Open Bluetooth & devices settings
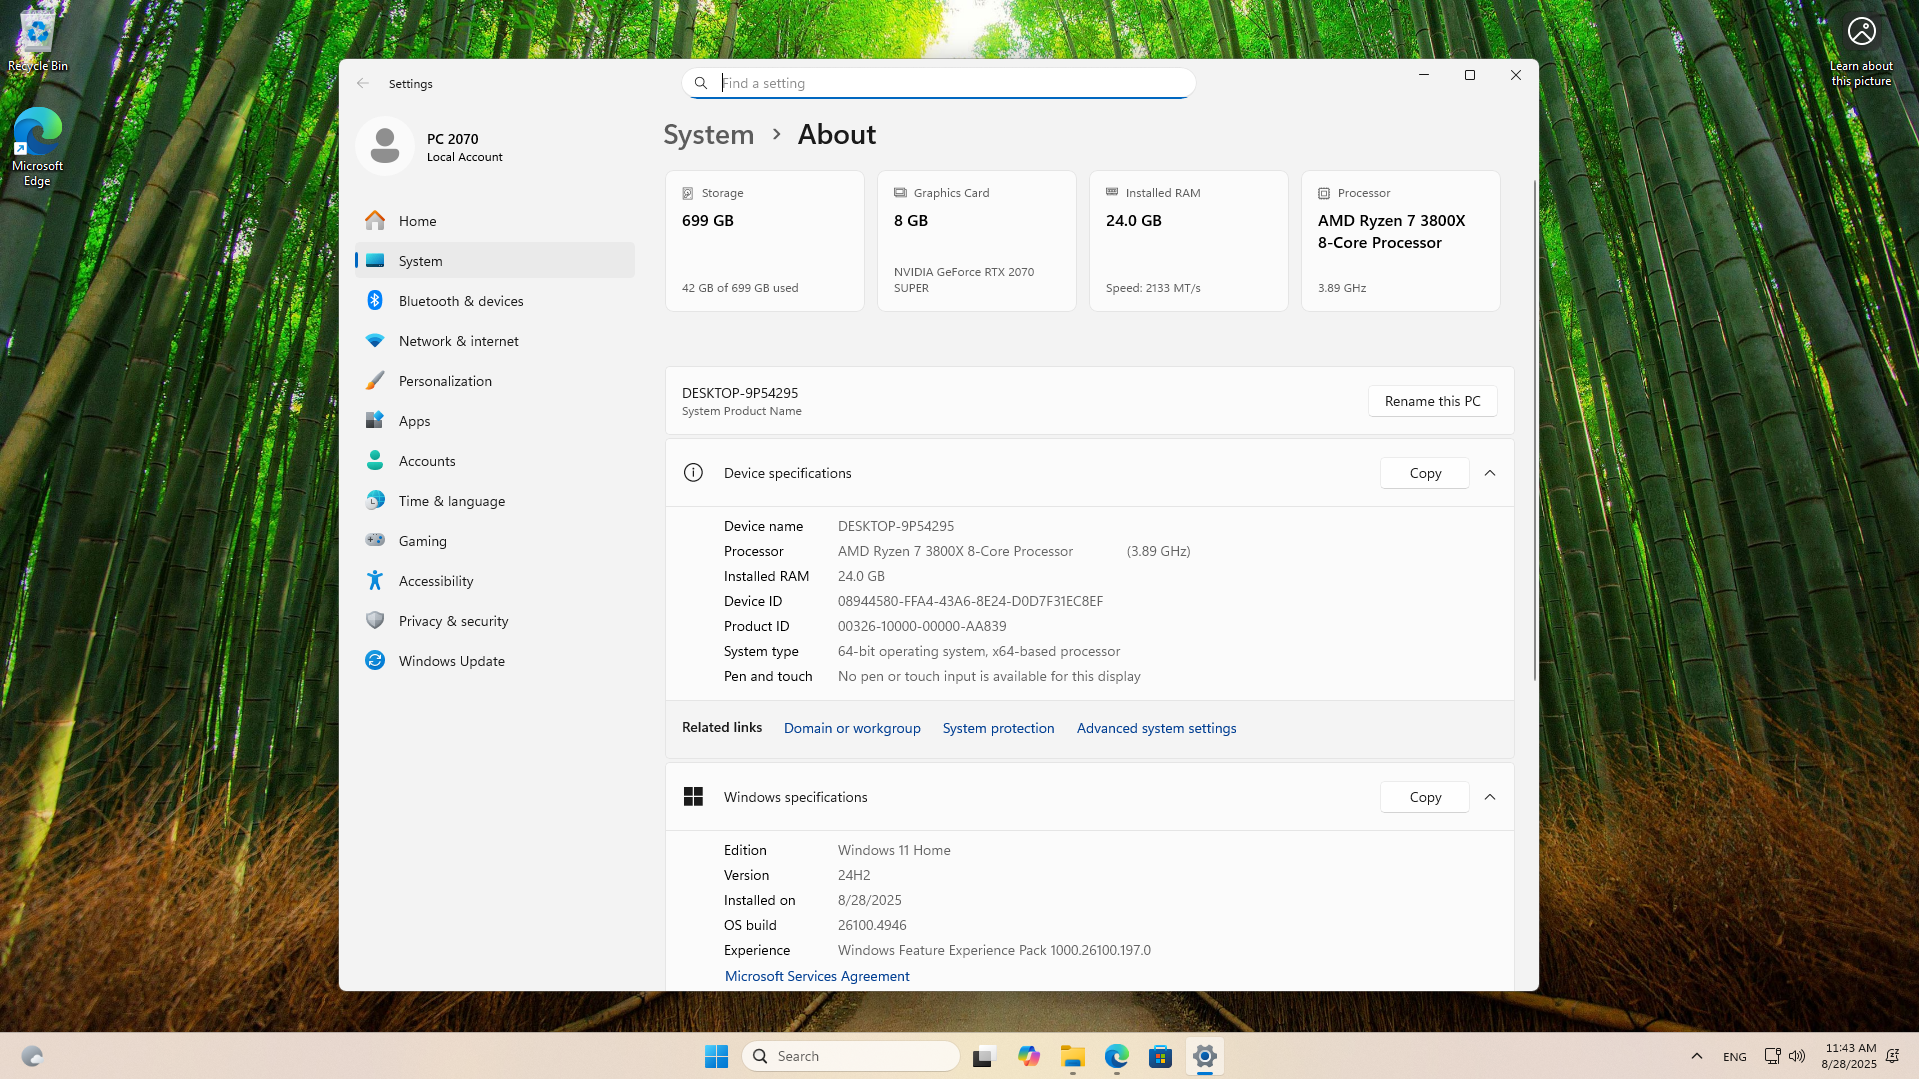Screen dimensions: 1919x1079 pos(495,301)
